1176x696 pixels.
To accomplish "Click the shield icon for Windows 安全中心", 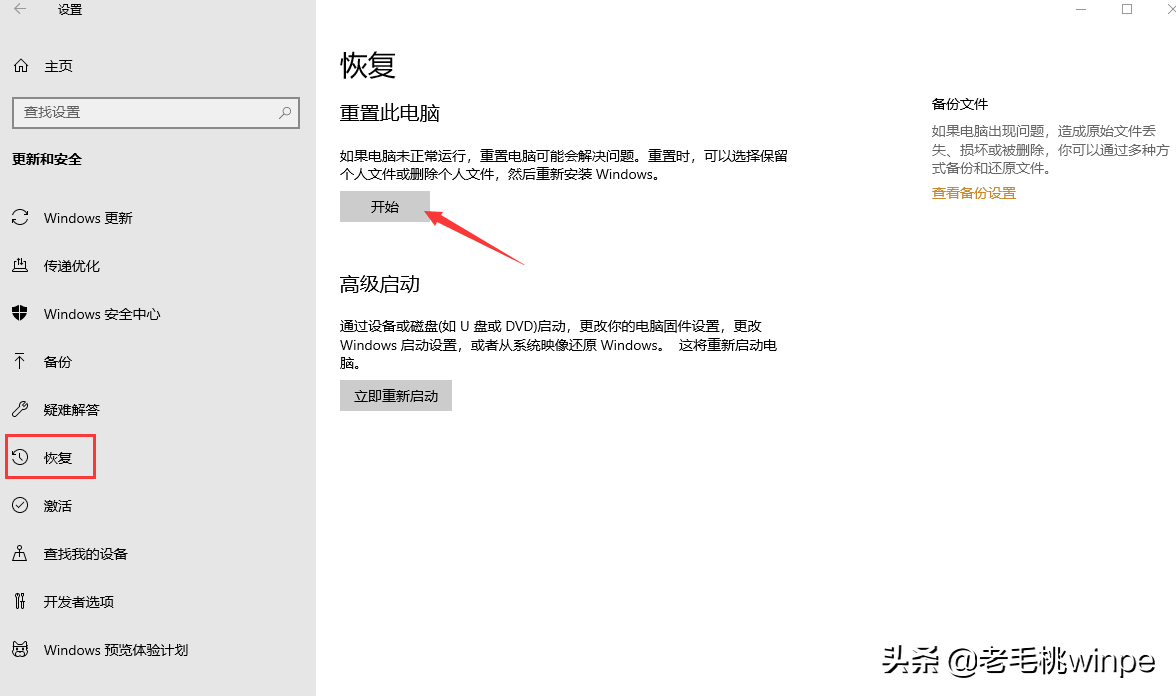I will [20, 314].
